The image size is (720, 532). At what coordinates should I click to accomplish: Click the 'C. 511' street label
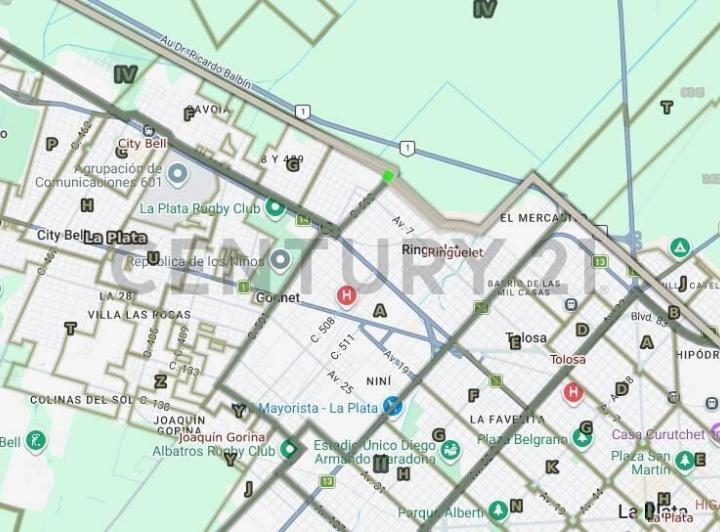coord(343,347)
